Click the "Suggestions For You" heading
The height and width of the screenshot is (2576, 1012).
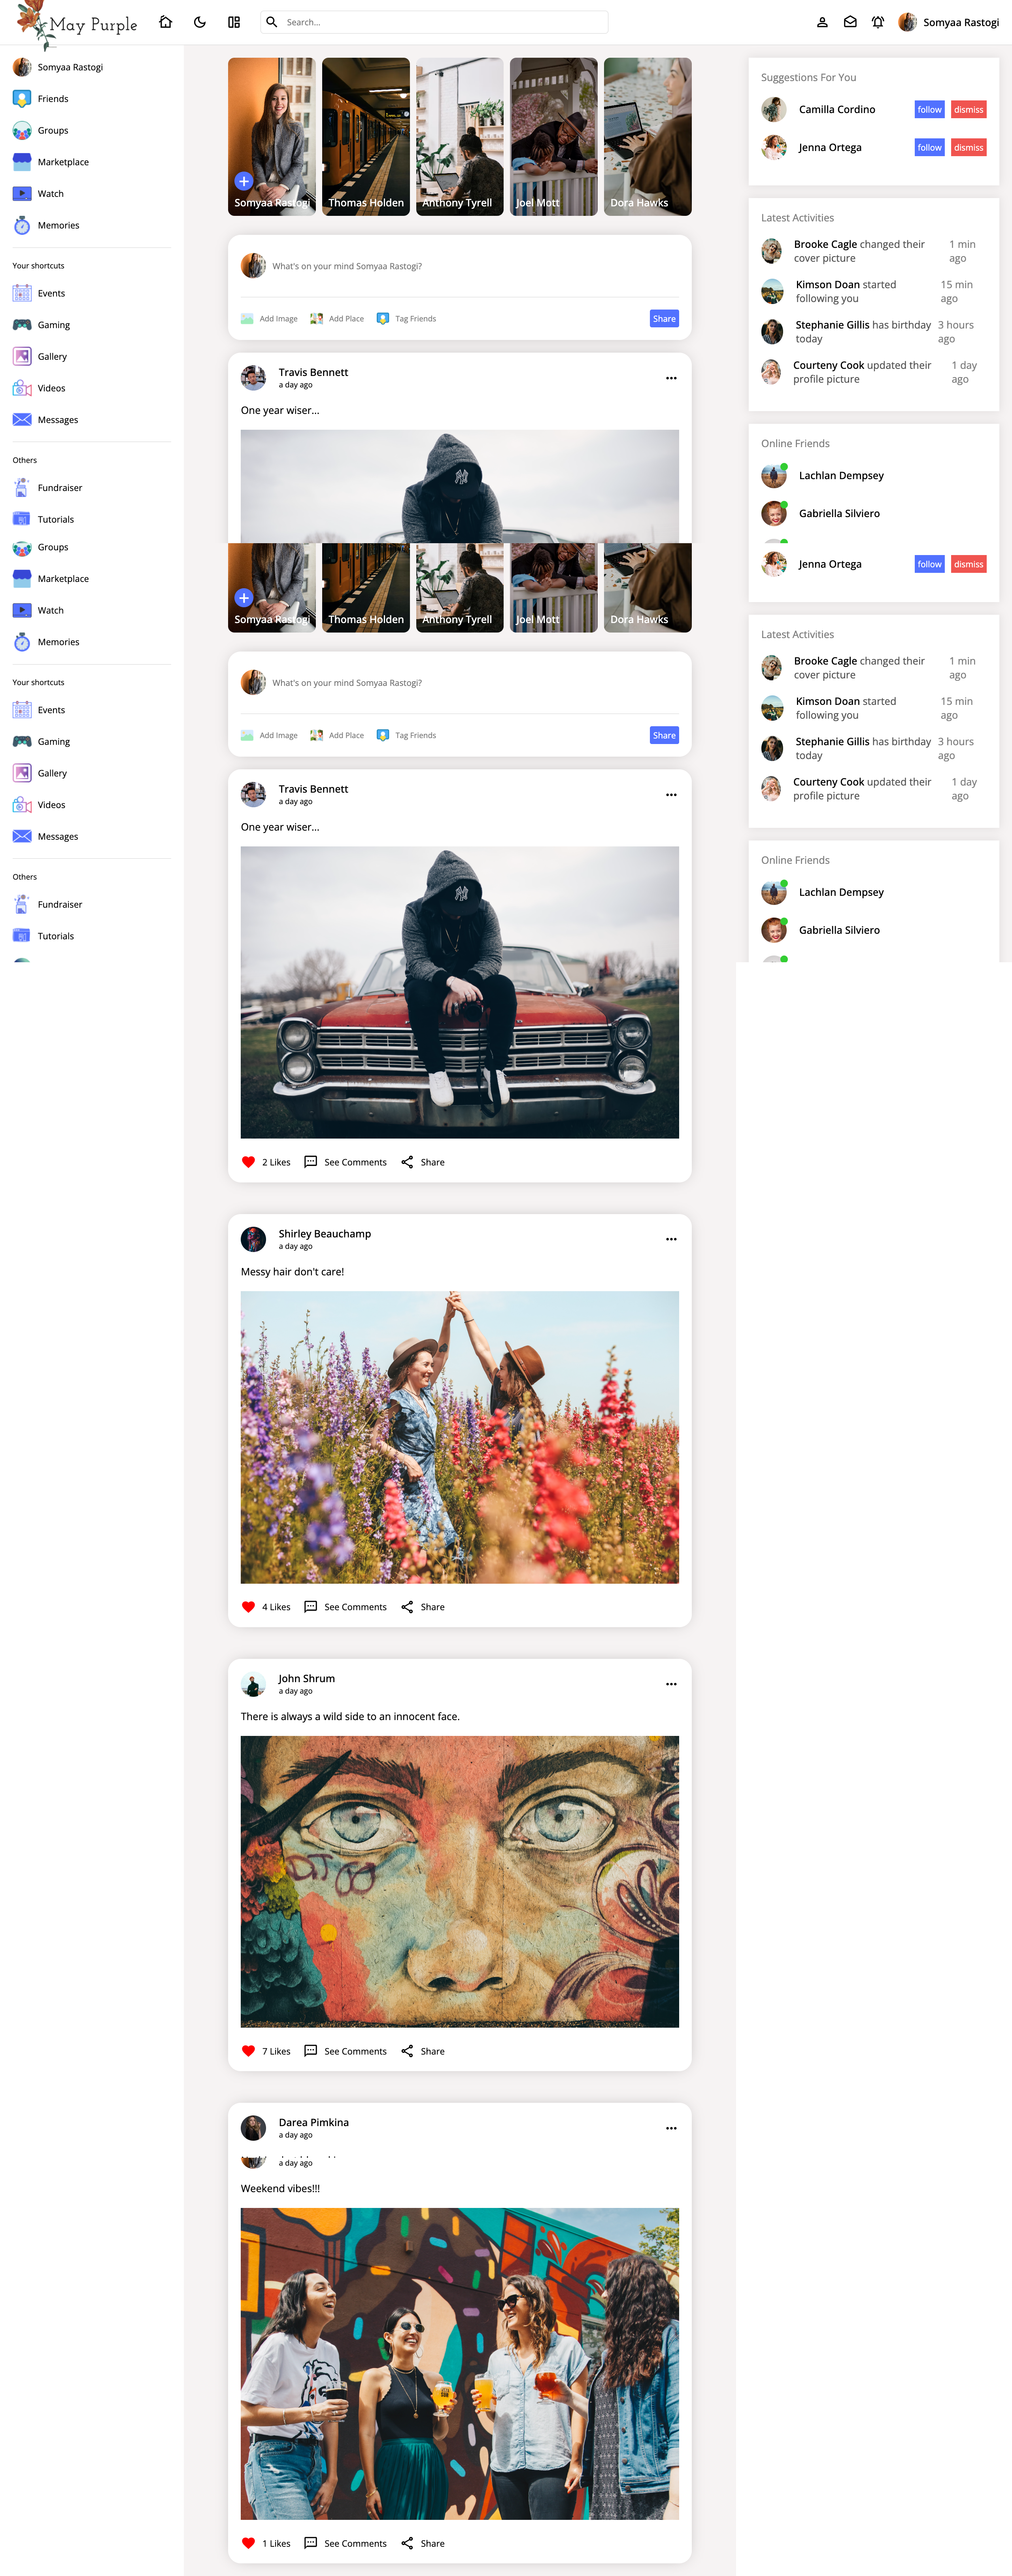tap(808, 77)
